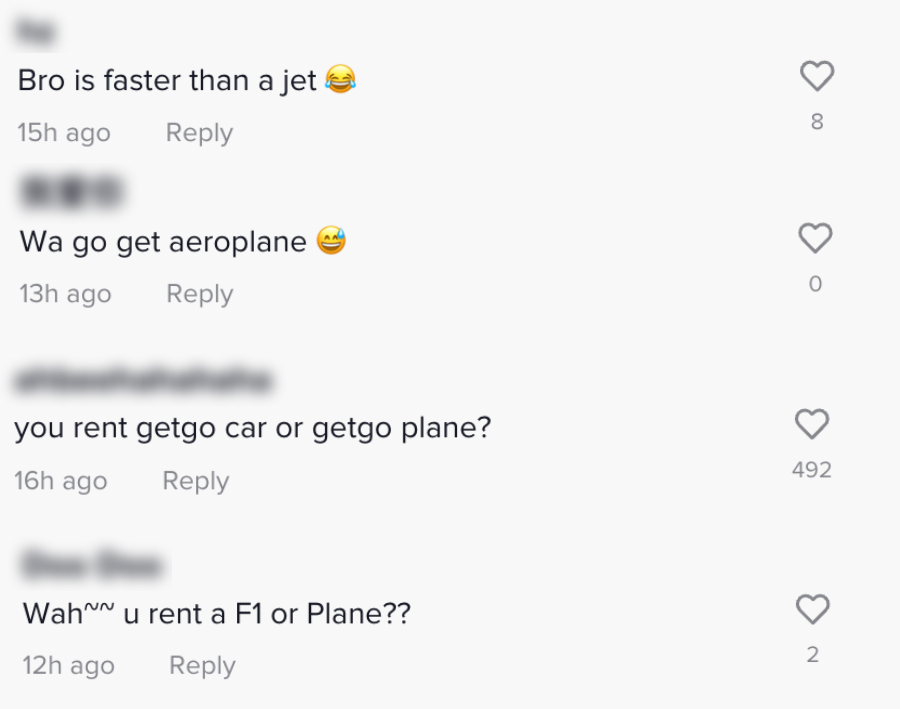Image resolution: width=900 pixels, height=709 pixels.
Task: Click the "Wah~~ u rent a F1 or Plane??" text
Action: tap(216, 613)
